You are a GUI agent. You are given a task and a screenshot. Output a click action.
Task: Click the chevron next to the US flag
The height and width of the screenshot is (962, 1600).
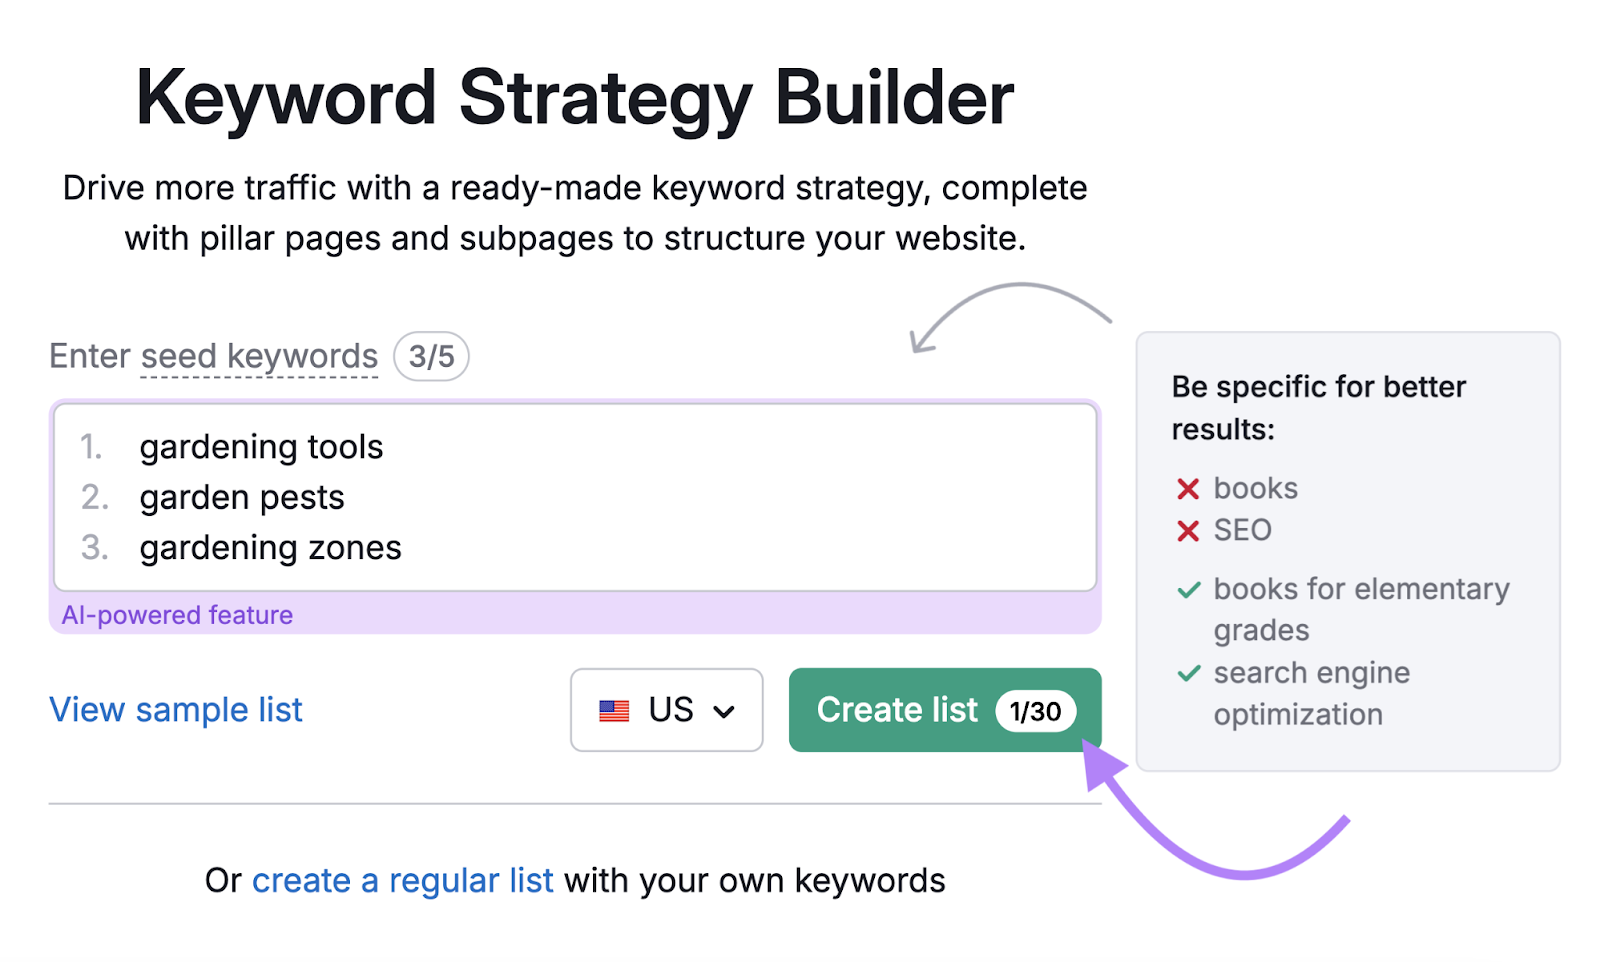tap(722, 711)
